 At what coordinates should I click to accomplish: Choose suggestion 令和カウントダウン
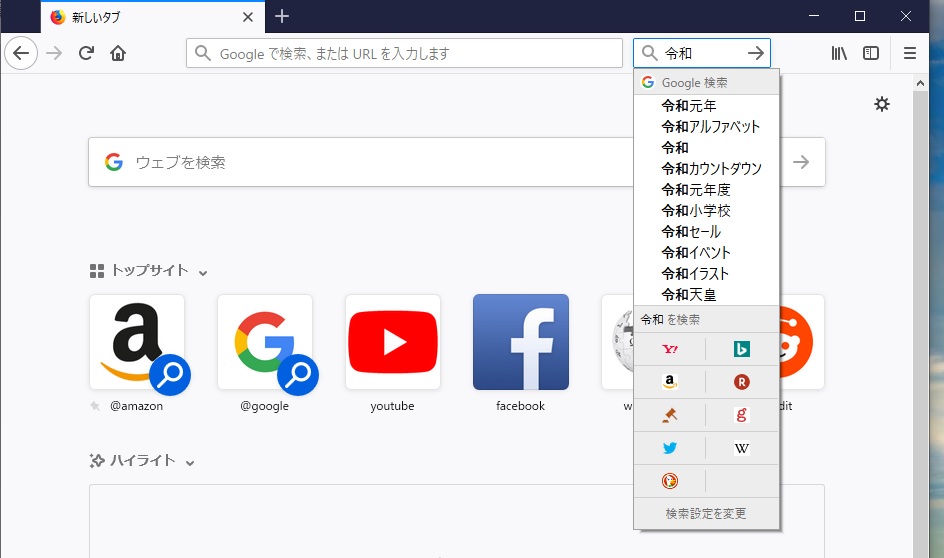[x=706, y=169]
